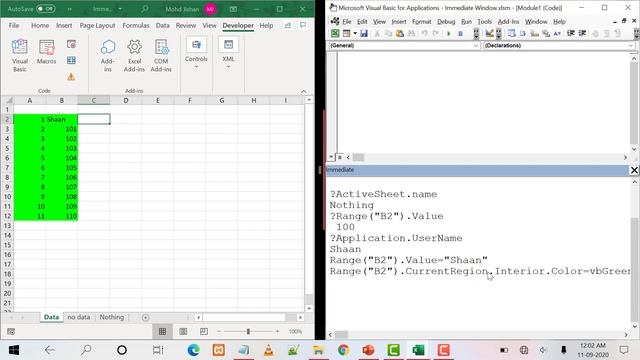
Task: Click the Break pause icon in VBA
Action: 460,33
